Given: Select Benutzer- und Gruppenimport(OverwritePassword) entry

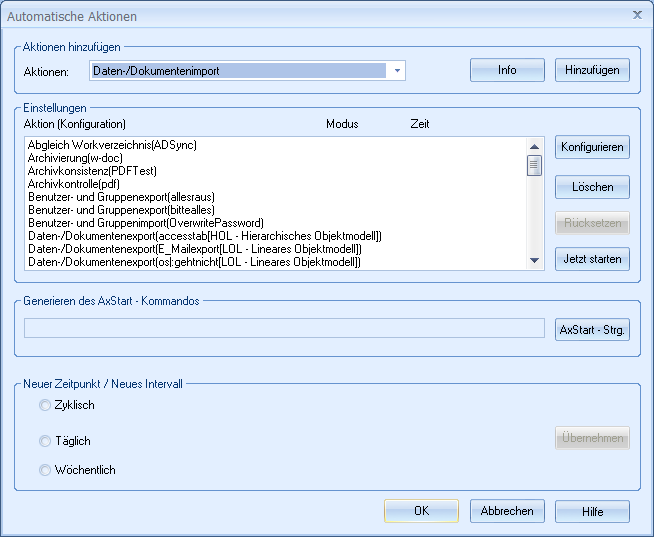Looking at the screenshot, I should pos(145,223).
